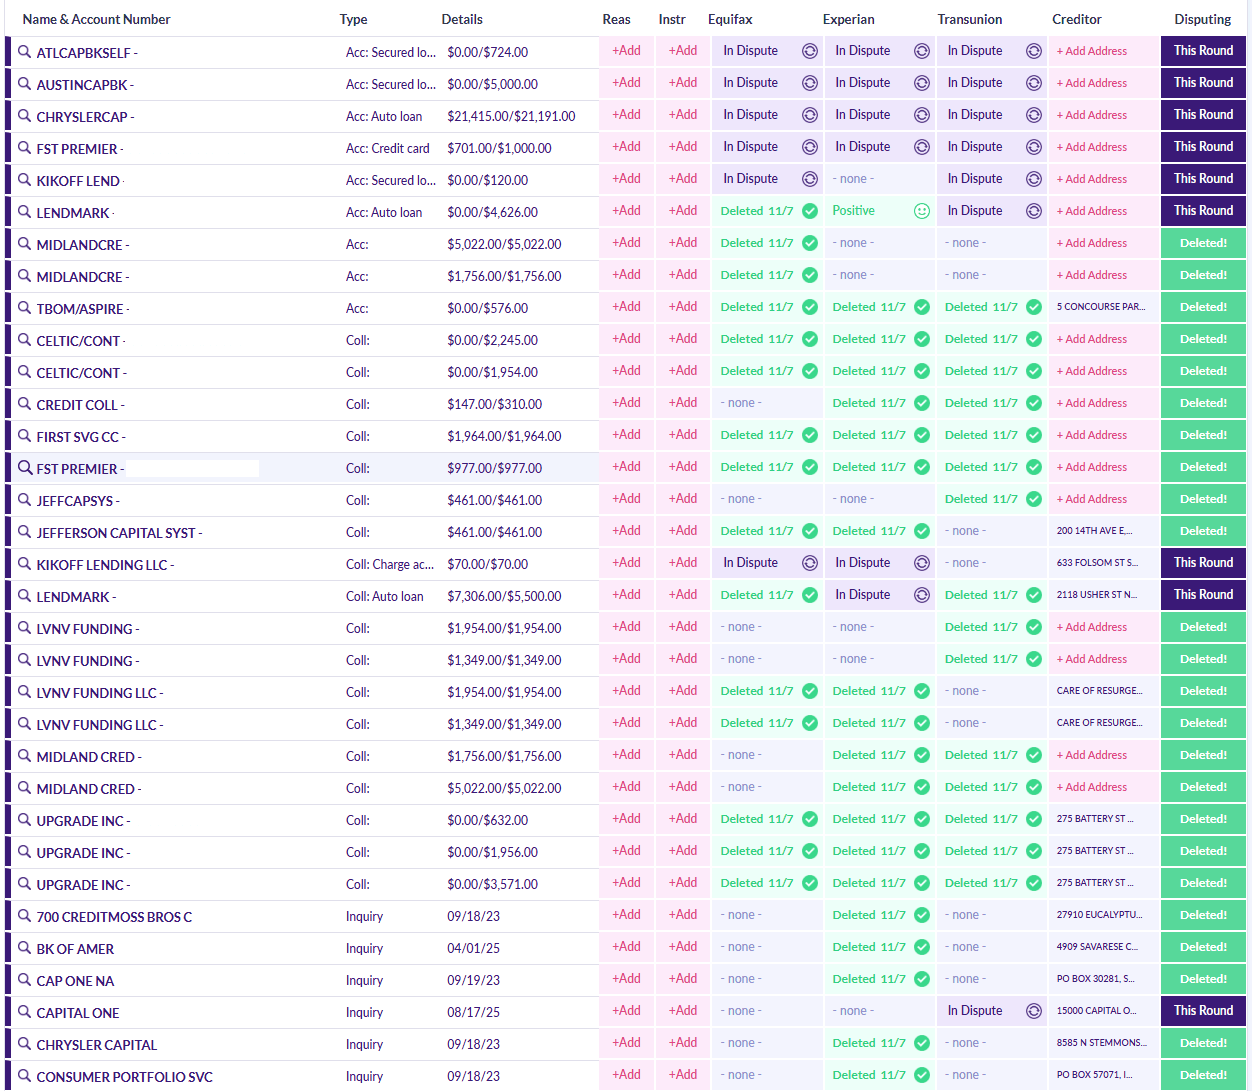Image resolution: width=1252 pixels, height=1091 pixels.
Task: Click the green checkmark on TBOM/ASPIRE Equifax deletion
Action: [x=809, y=307]
